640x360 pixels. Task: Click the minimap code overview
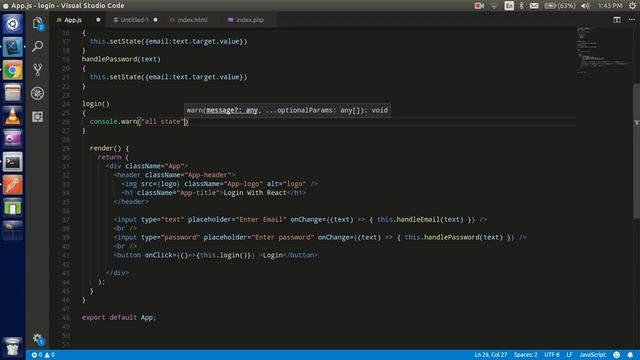pos(604,51)
